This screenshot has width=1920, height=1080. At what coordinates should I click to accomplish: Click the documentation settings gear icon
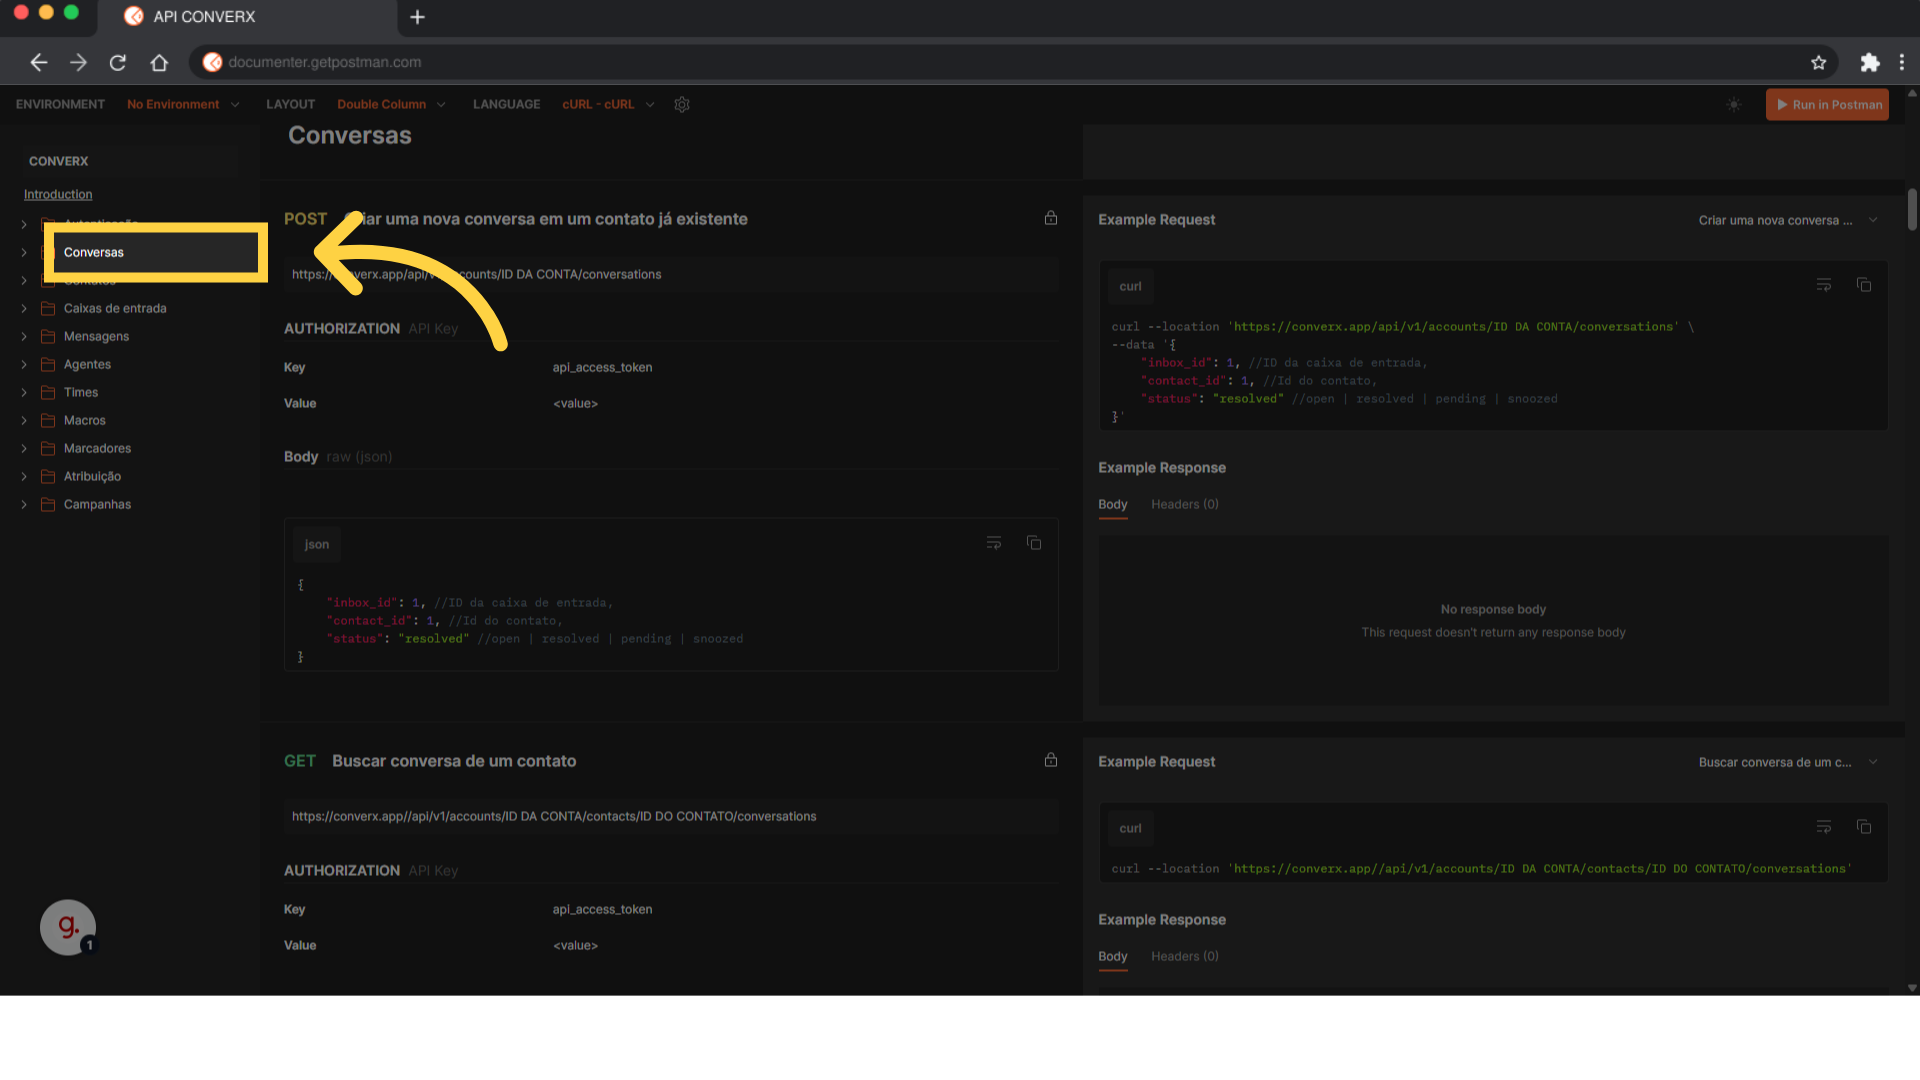point(682,104)
